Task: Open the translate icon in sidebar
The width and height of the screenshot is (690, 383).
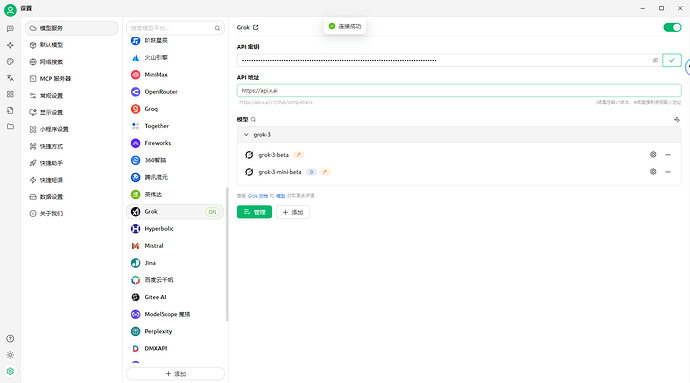Action: tap(10, 78)
